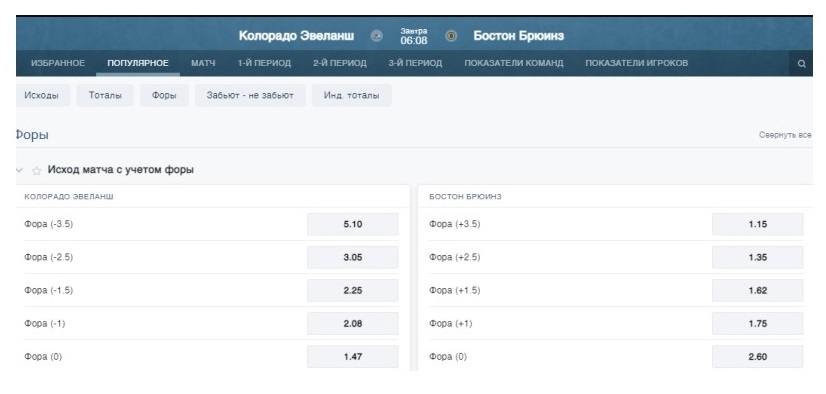This screenshot has height=394, width=826.
Task: Click the Форы section heading
Action: tap(33, 135)
